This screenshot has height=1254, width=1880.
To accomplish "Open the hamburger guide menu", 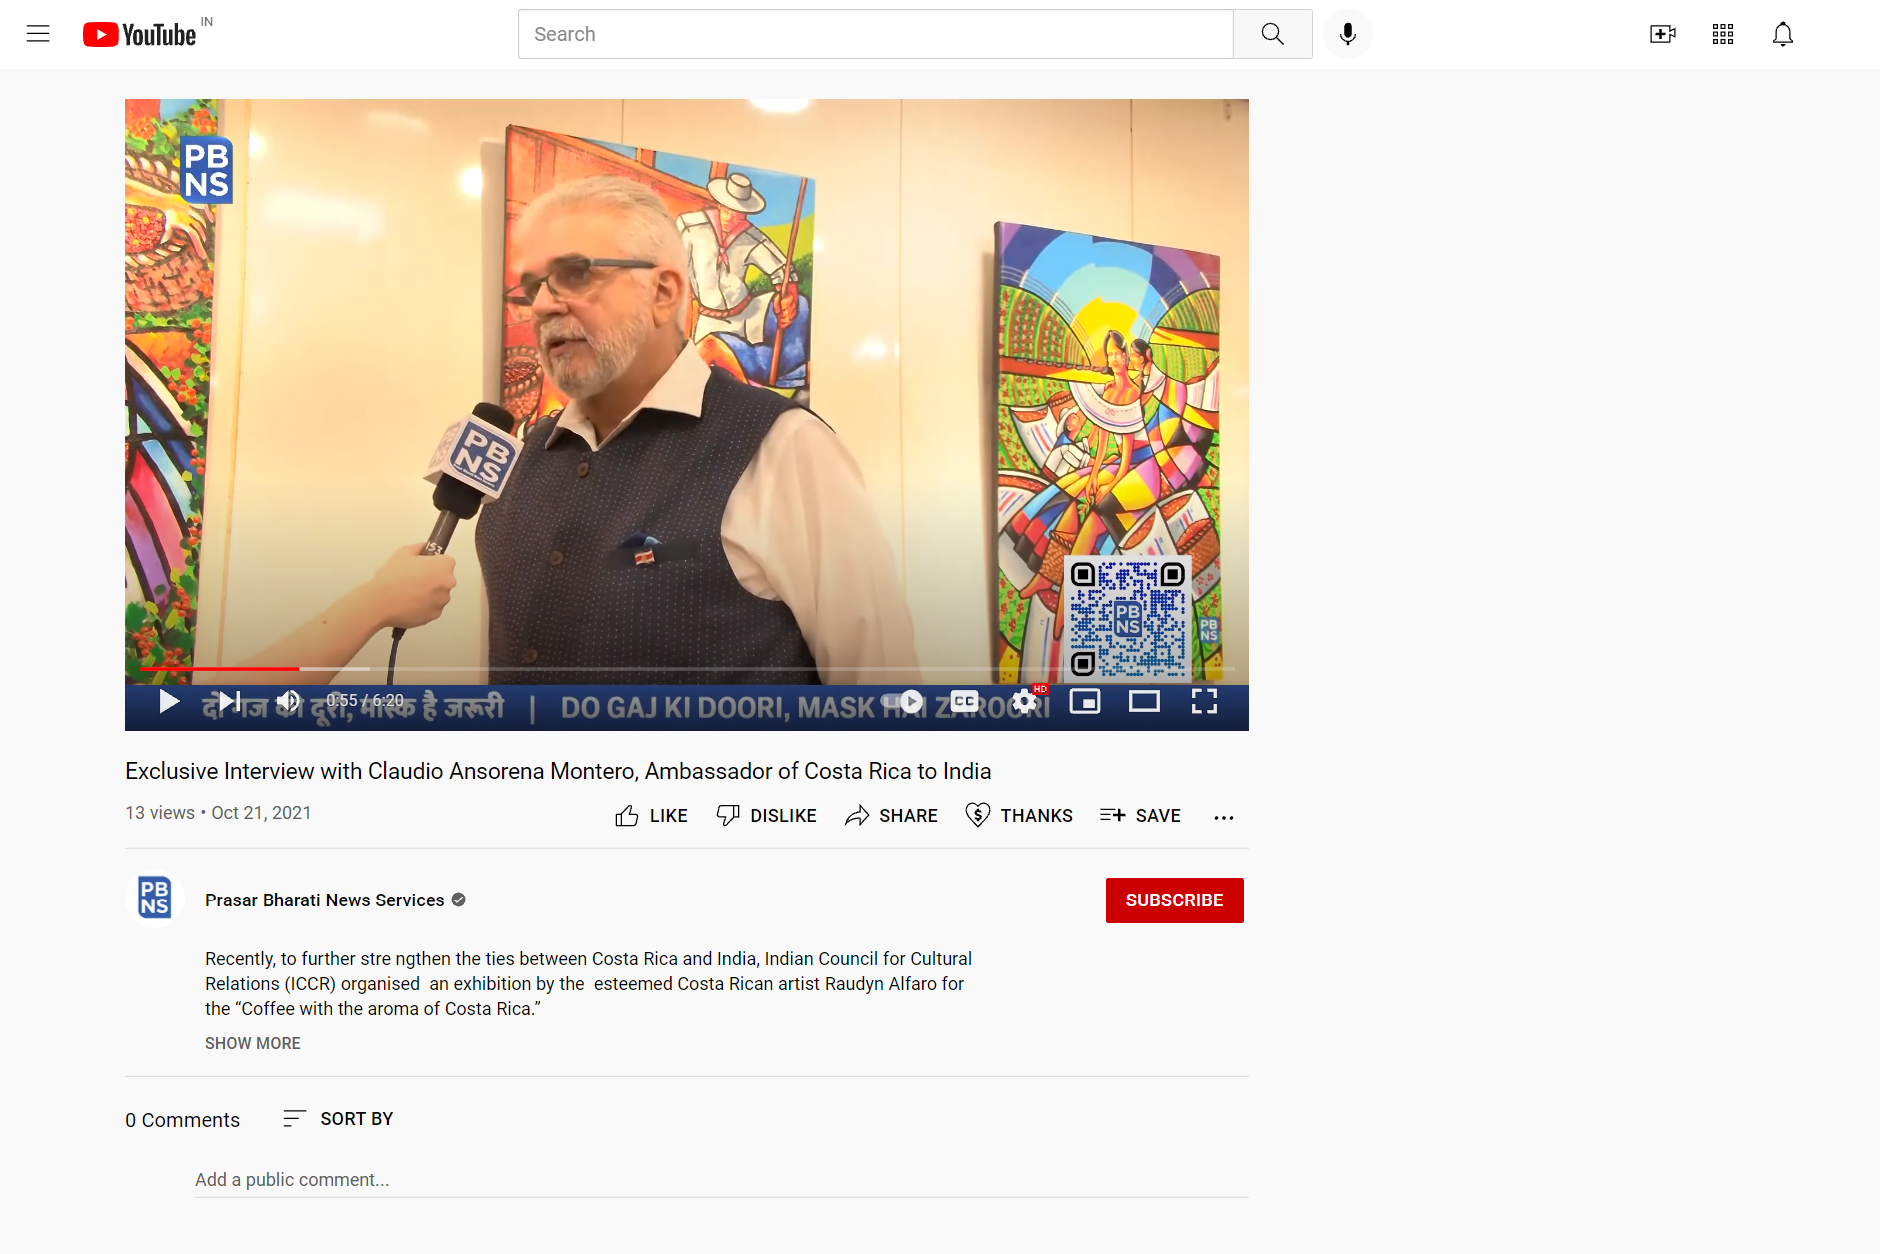I will click(x=38, y=34).
